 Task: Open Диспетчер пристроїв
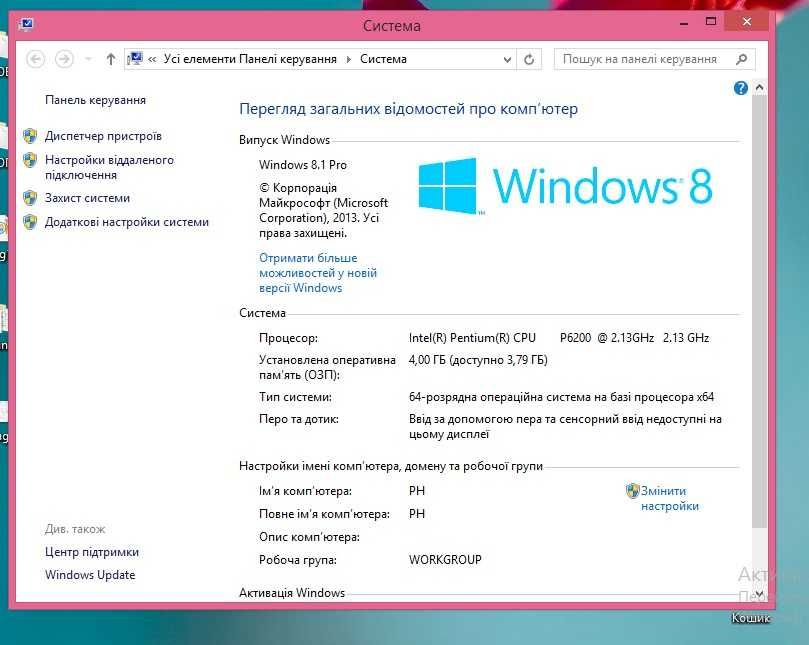pos(103,136)
